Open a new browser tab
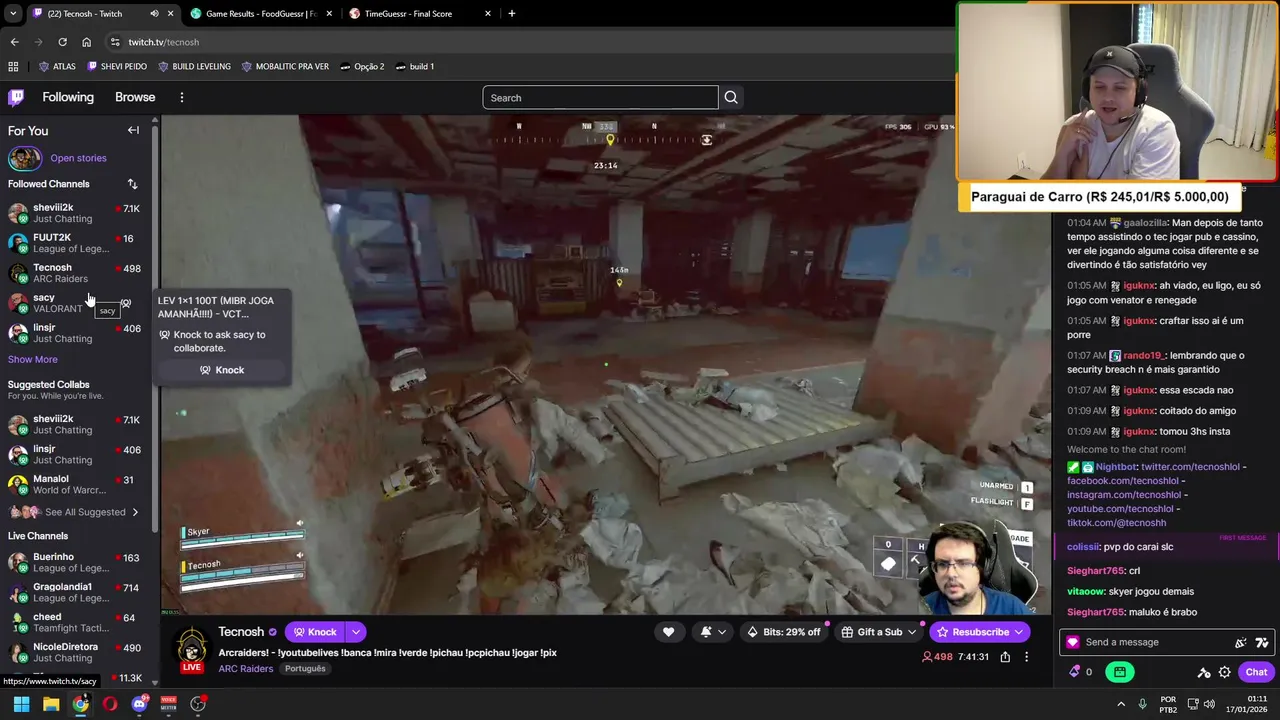1280x720 pixels. point(512,14)
